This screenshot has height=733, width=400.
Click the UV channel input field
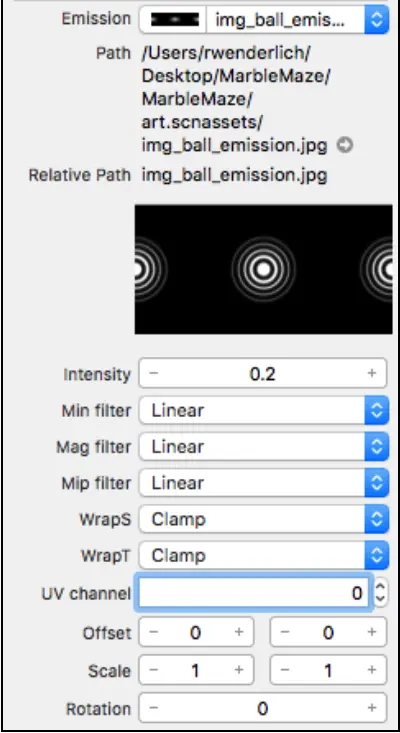(254, 593)
